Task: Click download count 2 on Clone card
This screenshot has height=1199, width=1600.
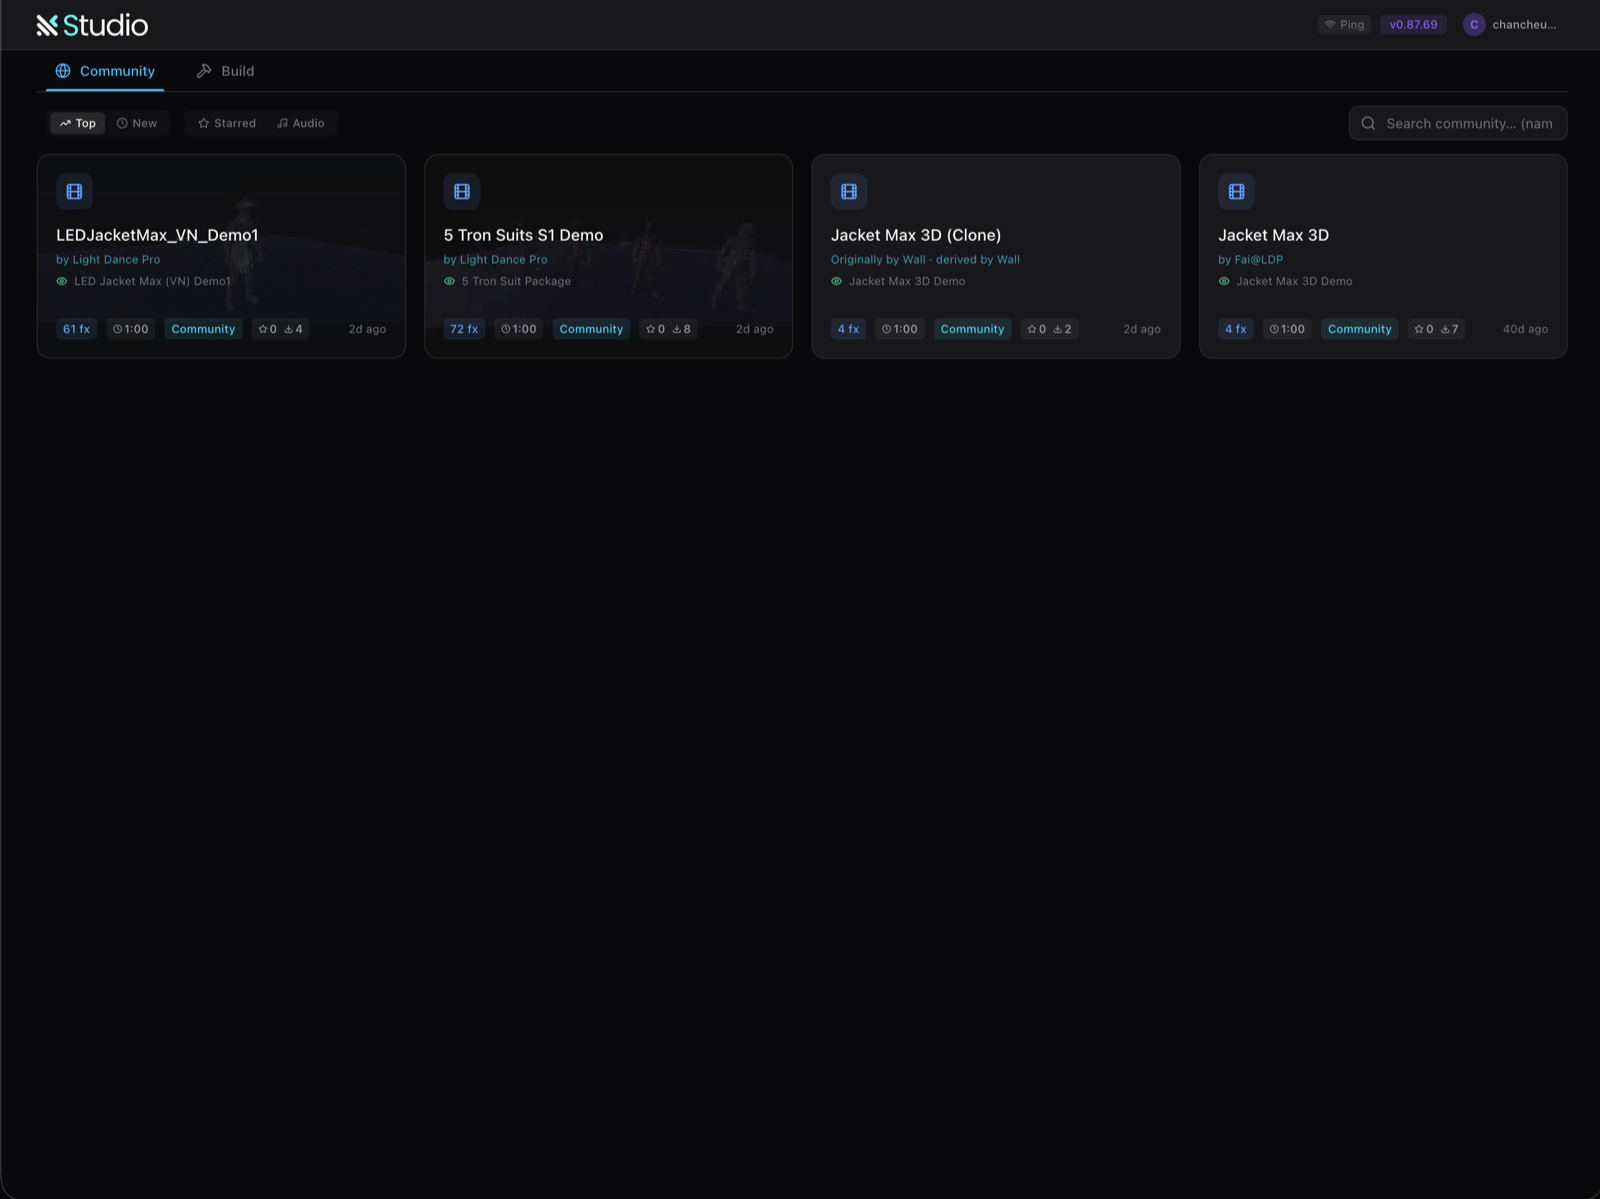Action: click(x=1062, y=329)
